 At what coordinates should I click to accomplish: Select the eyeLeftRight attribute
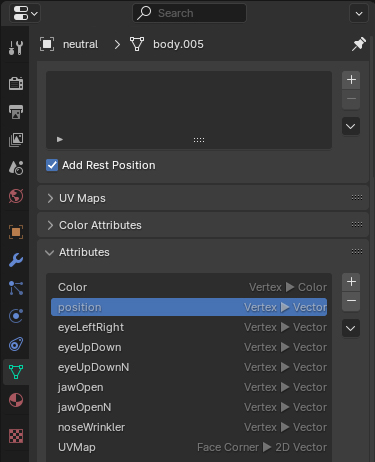[x=189, y=327]
